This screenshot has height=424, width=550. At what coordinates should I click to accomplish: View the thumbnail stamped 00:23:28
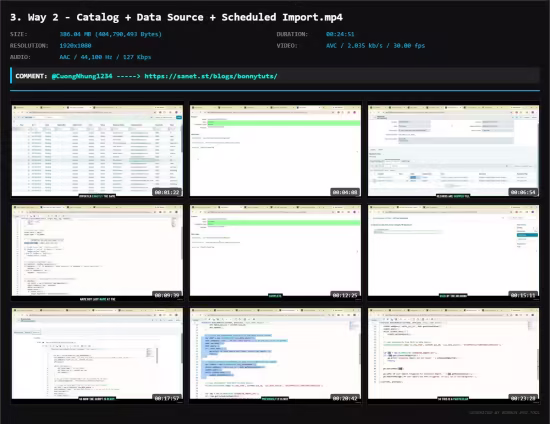click(454, 355)
